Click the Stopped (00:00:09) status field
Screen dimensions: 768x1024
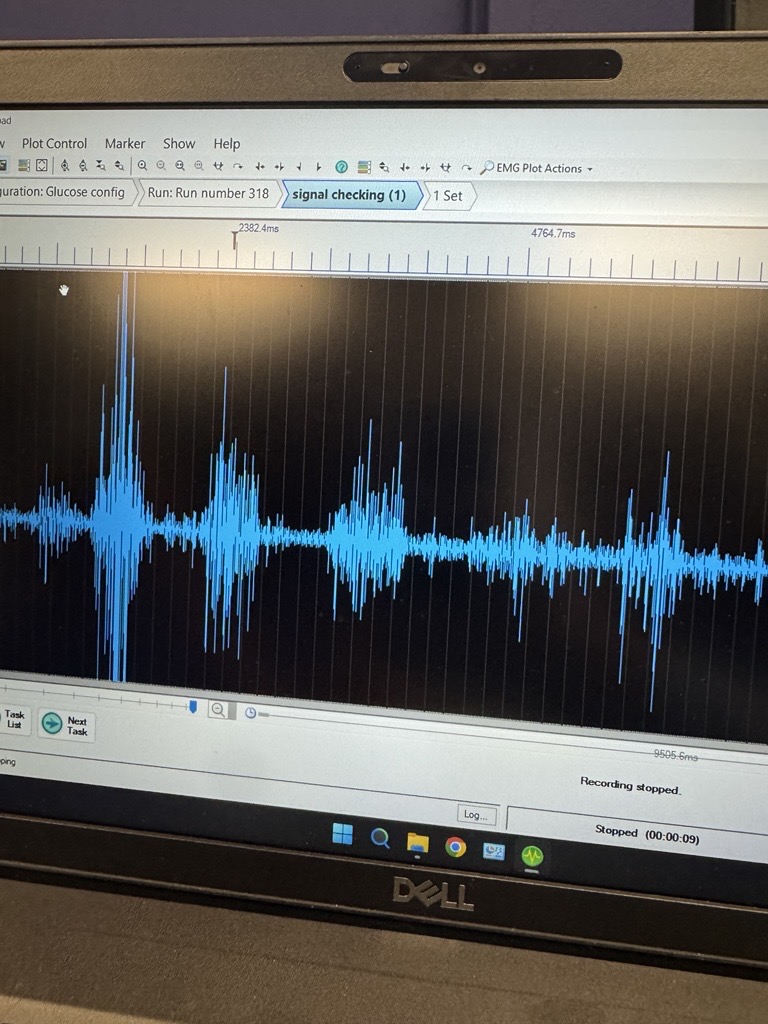pos(647,834)
